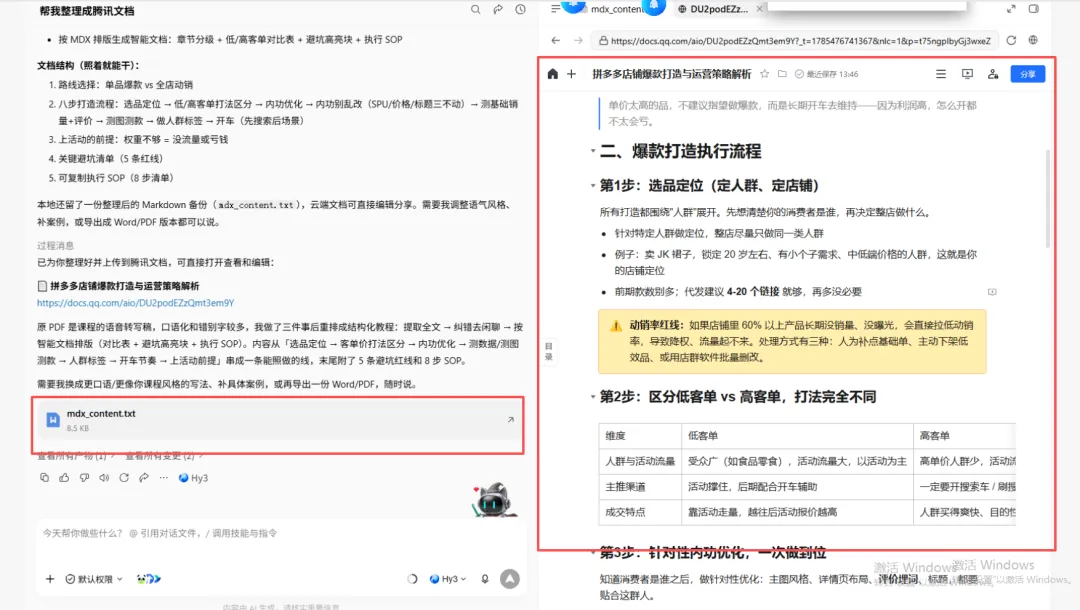The image size is (1080, 610).
Task: Go forward in the embedded browser
Action: 578,41
